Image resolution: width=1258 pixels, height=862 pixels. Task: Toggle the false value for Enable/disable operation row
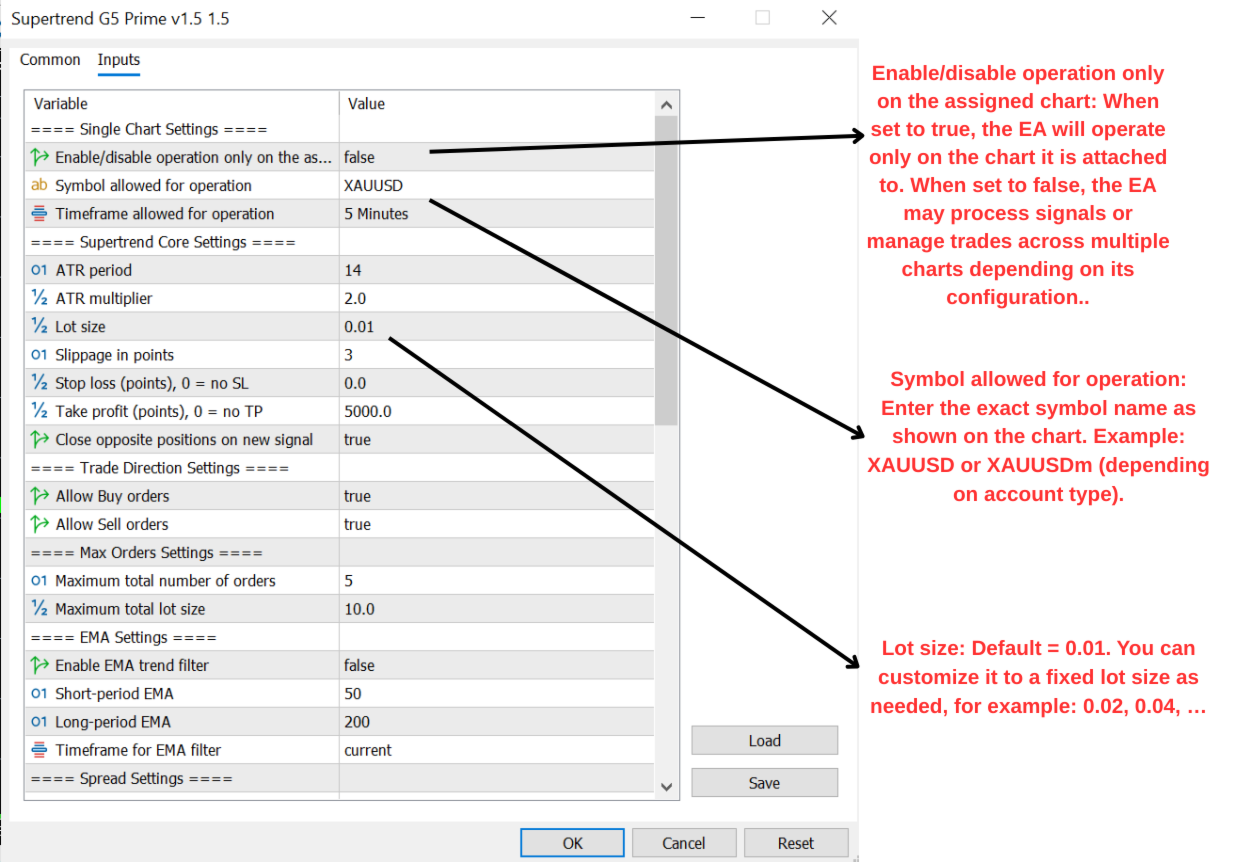click(x=497, y=157)
